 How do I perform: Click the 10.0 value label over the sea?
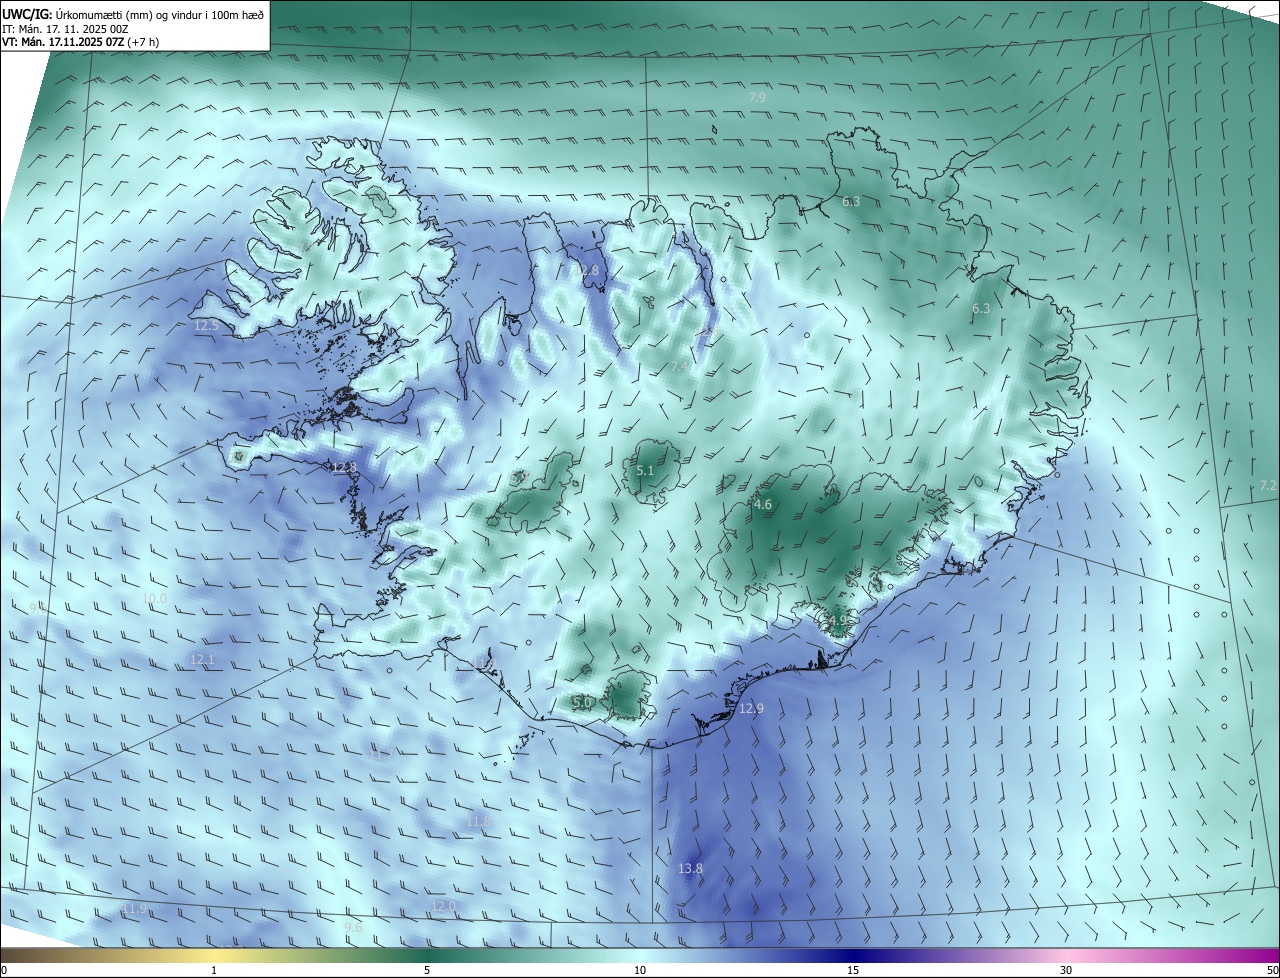155,599
